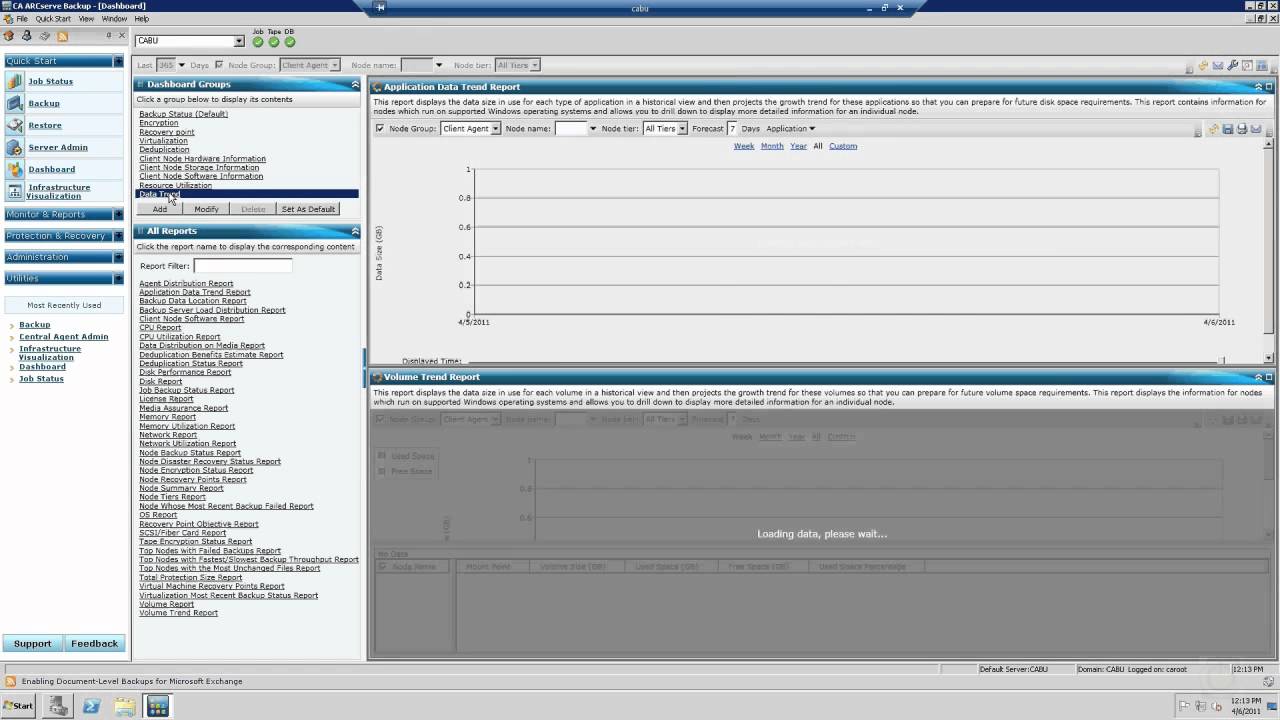Open the Volume Trend Report link
Screen dimensions: 1280x720
(x=178, y=613)
